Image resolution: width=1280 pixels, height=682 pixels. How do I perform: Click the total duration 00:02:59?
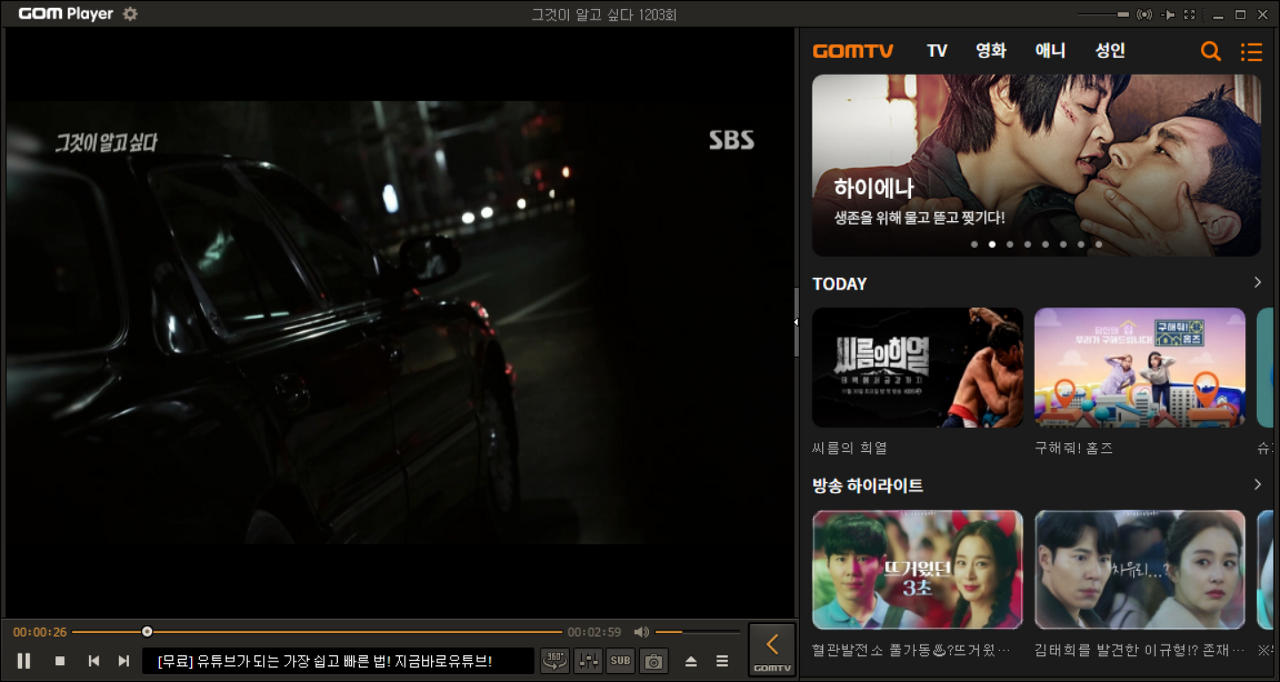pyautogui.click(x=594, y=632)
